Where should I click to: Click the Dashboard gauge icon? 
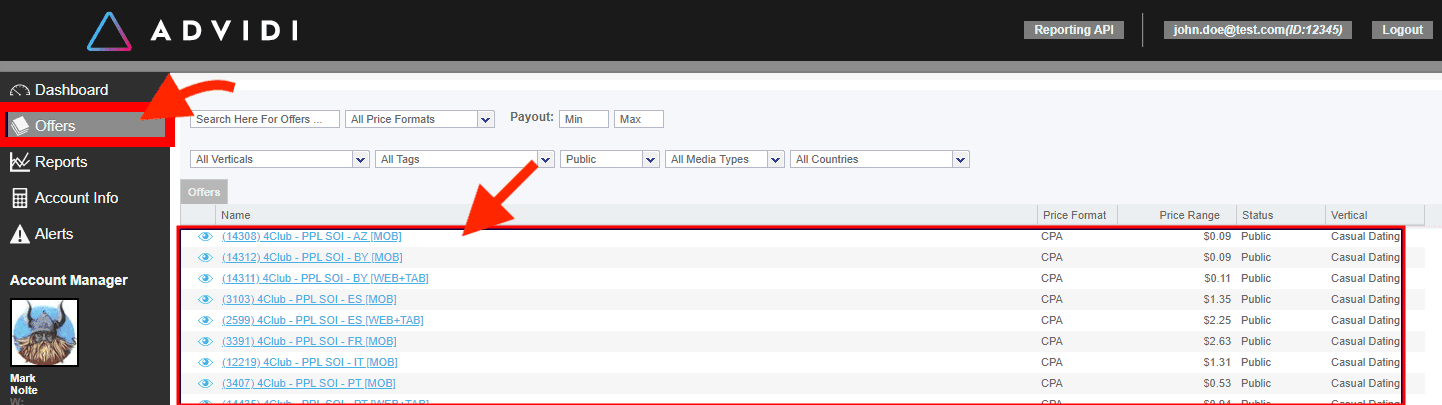[x=20, y=90]
